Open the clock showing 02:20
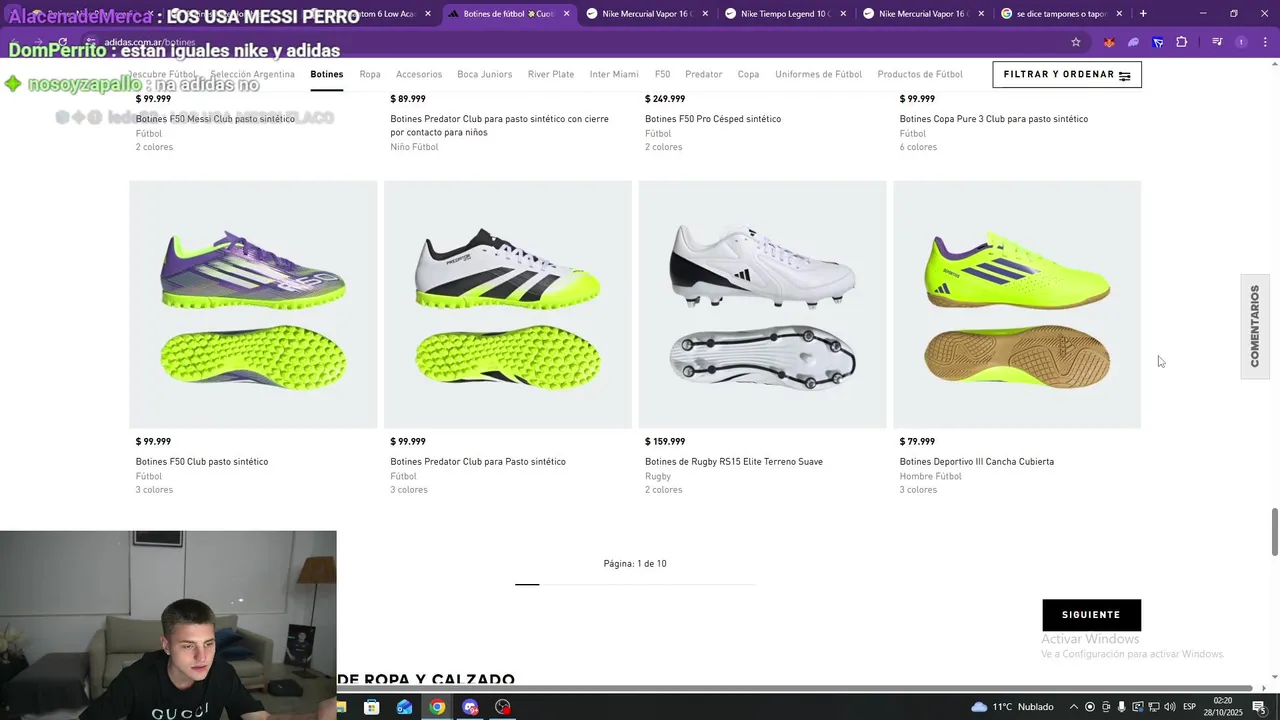Image resolution: width=1280 pixels, height=720 pixels. click(1222, 707)
